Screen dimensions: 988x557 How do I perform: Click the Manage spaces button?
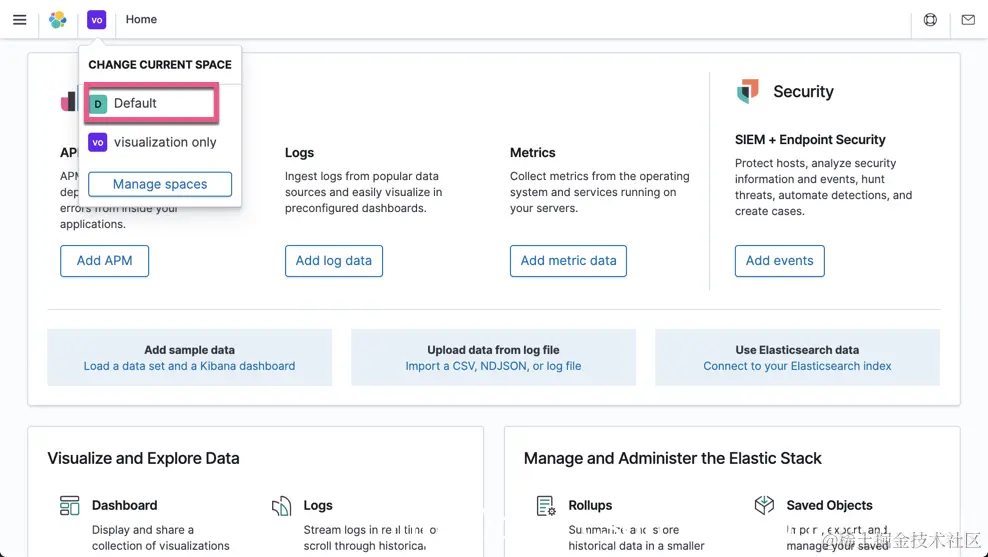click(x=160, y=184)
